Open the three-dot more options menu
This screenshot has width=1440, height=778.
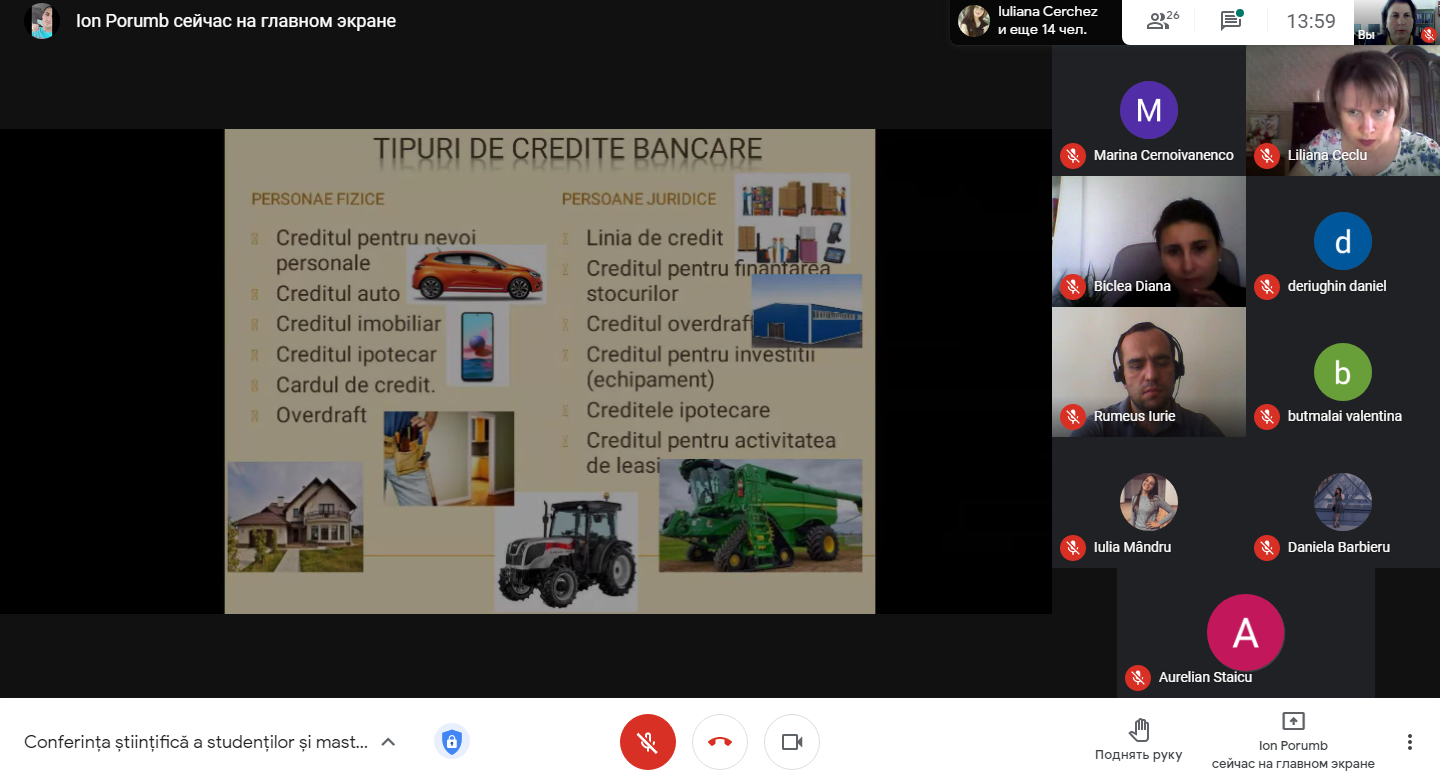pyautogui.click(x=1409, y=742)
